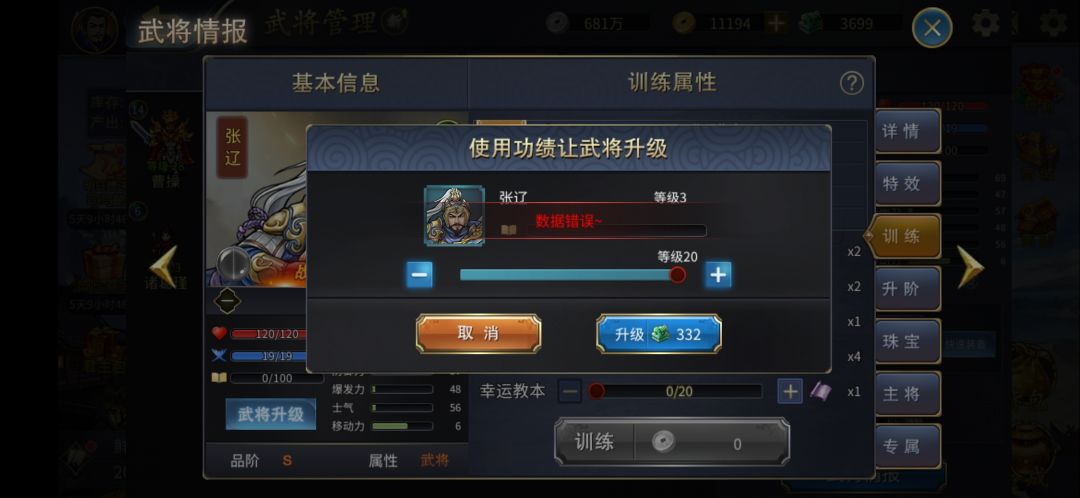This screenshot has width=1080, height=498.
Task: Click the blue minus button in level dialog
Action: pyautogui.click(x=419, y=275)
